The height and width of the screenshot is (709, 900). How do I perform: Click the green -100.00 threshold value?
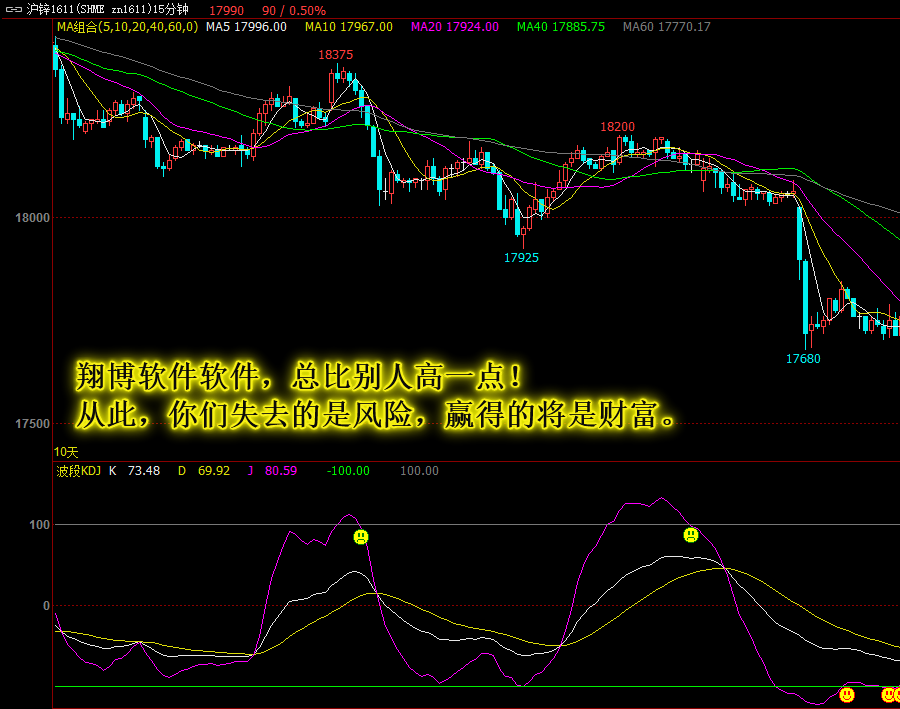pyautogui.click(x=348, y=471)
